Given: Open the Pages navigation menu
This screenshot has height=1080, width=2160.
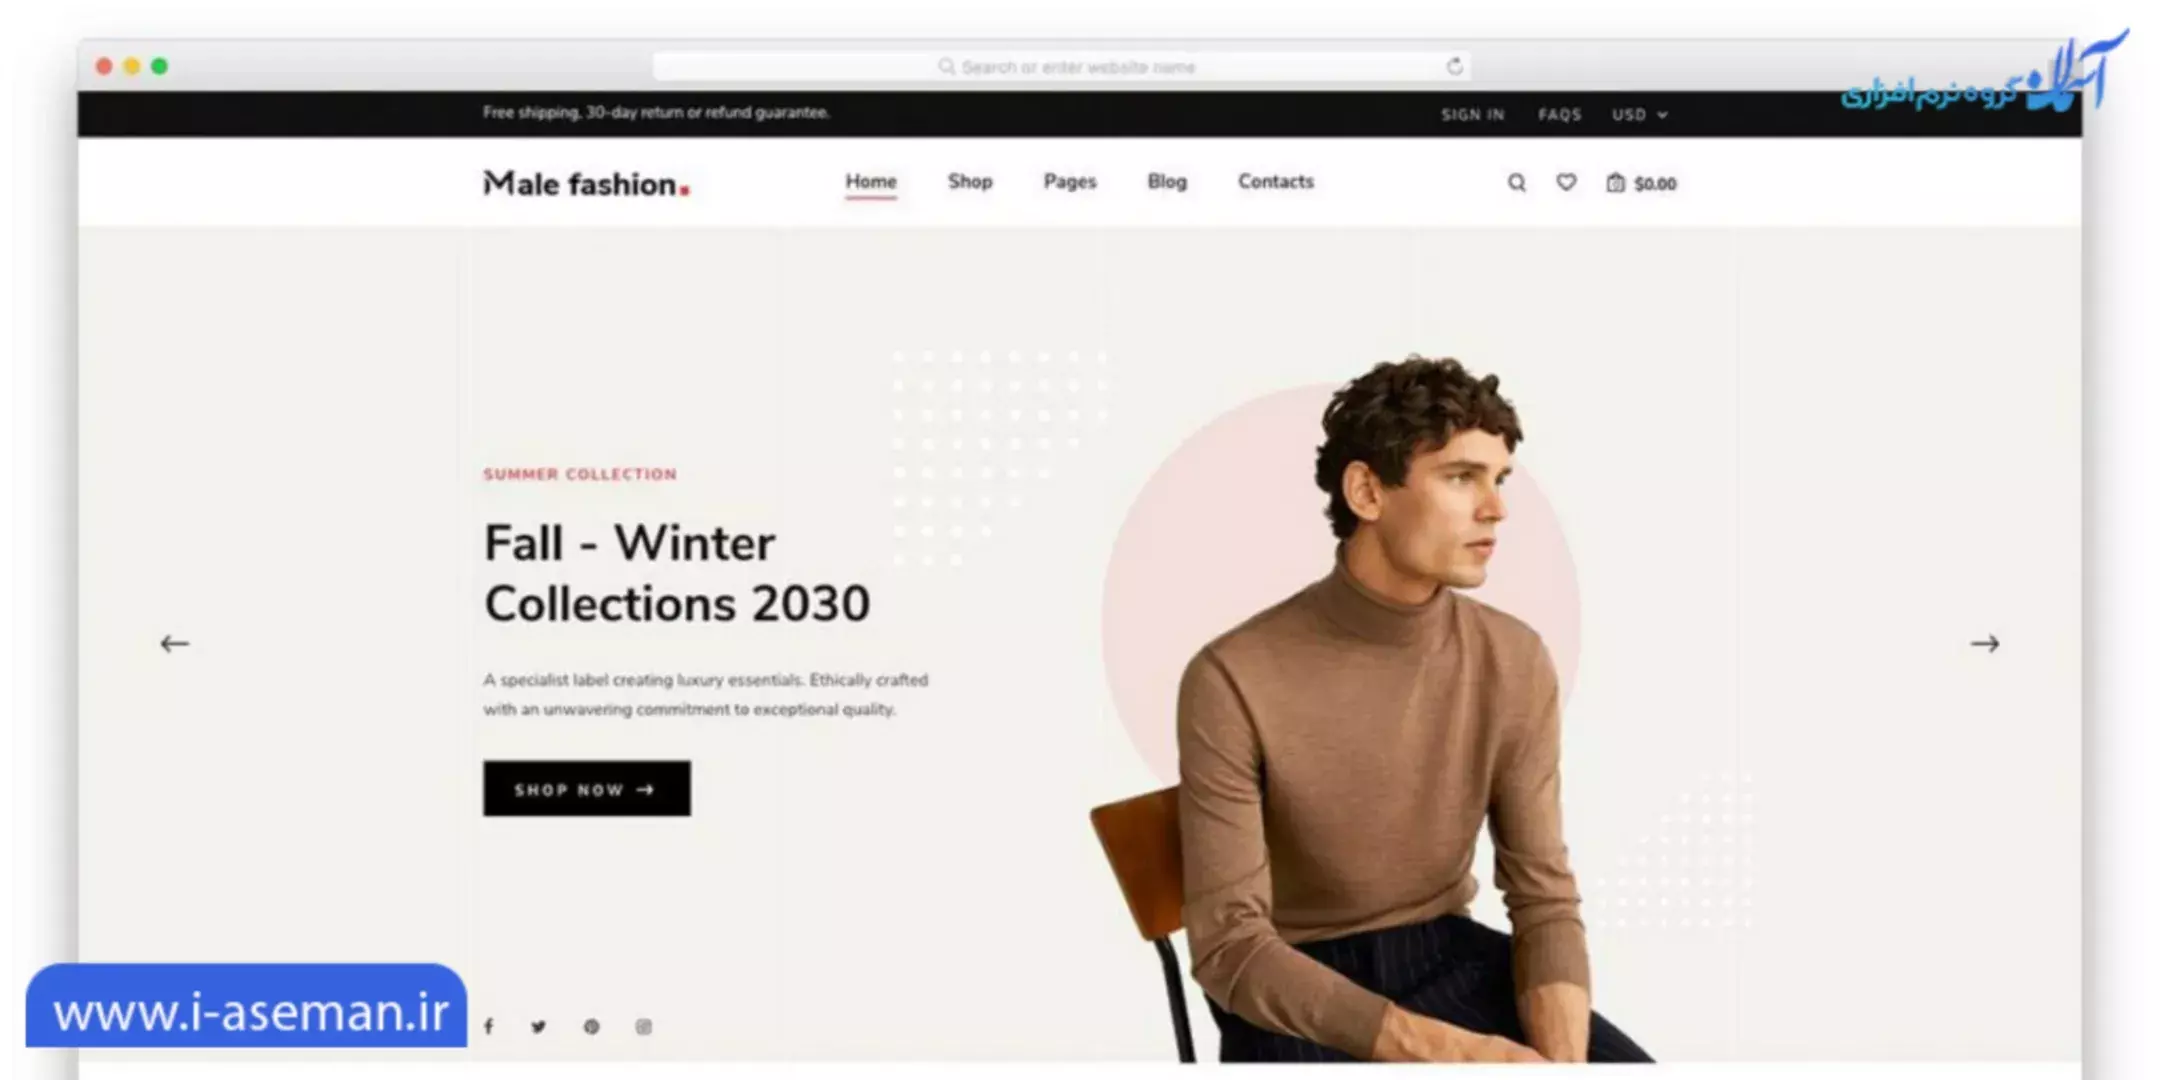Looking at the screenshot, I should click(x=1070, y=182).
